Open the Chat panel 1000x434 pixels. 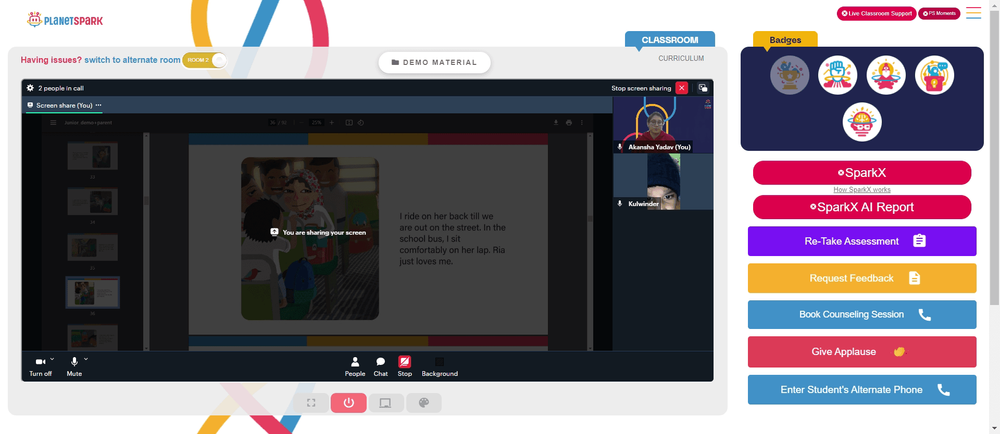pos(381,366)
